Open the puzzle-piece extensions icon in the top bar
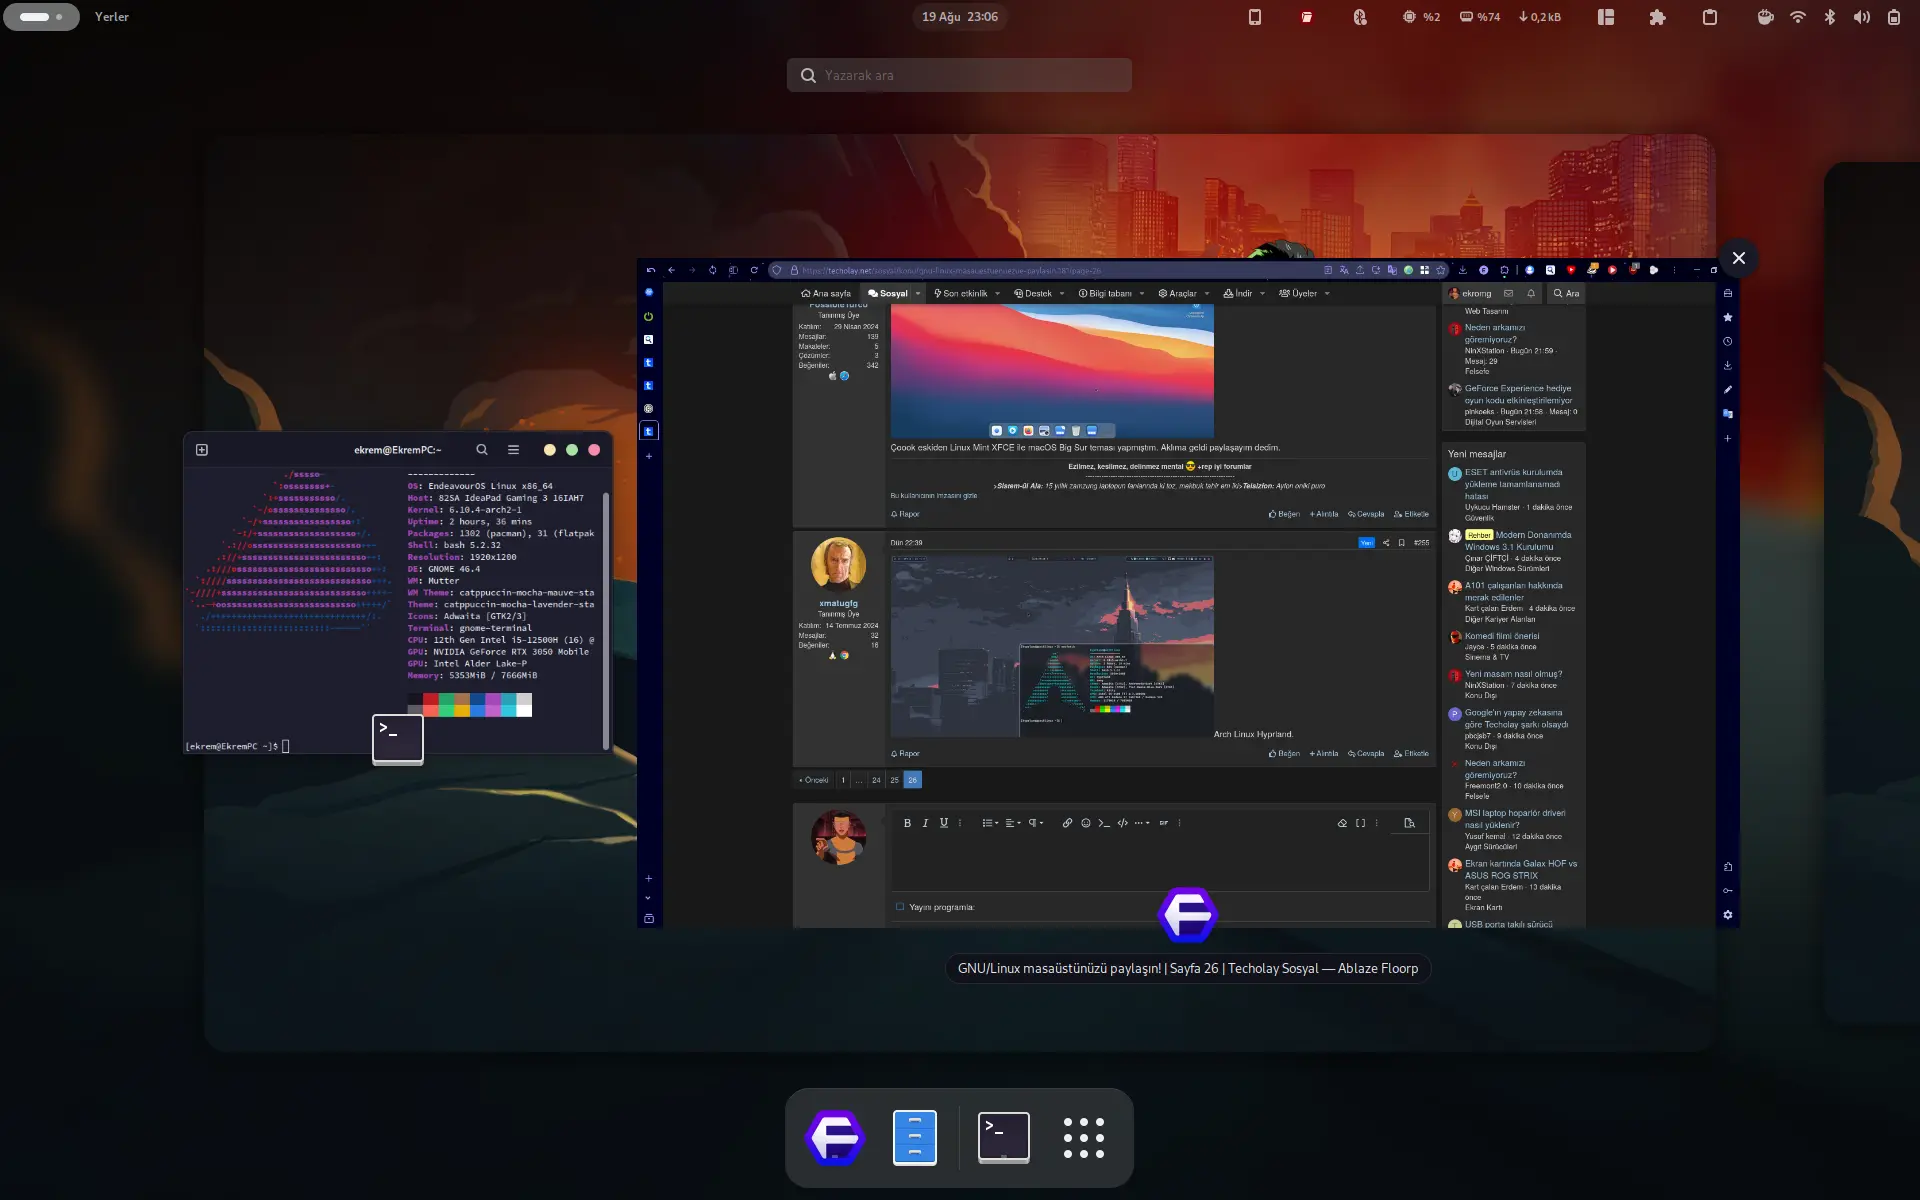Screen dimensions: 1920x1200 [1658, 17]
